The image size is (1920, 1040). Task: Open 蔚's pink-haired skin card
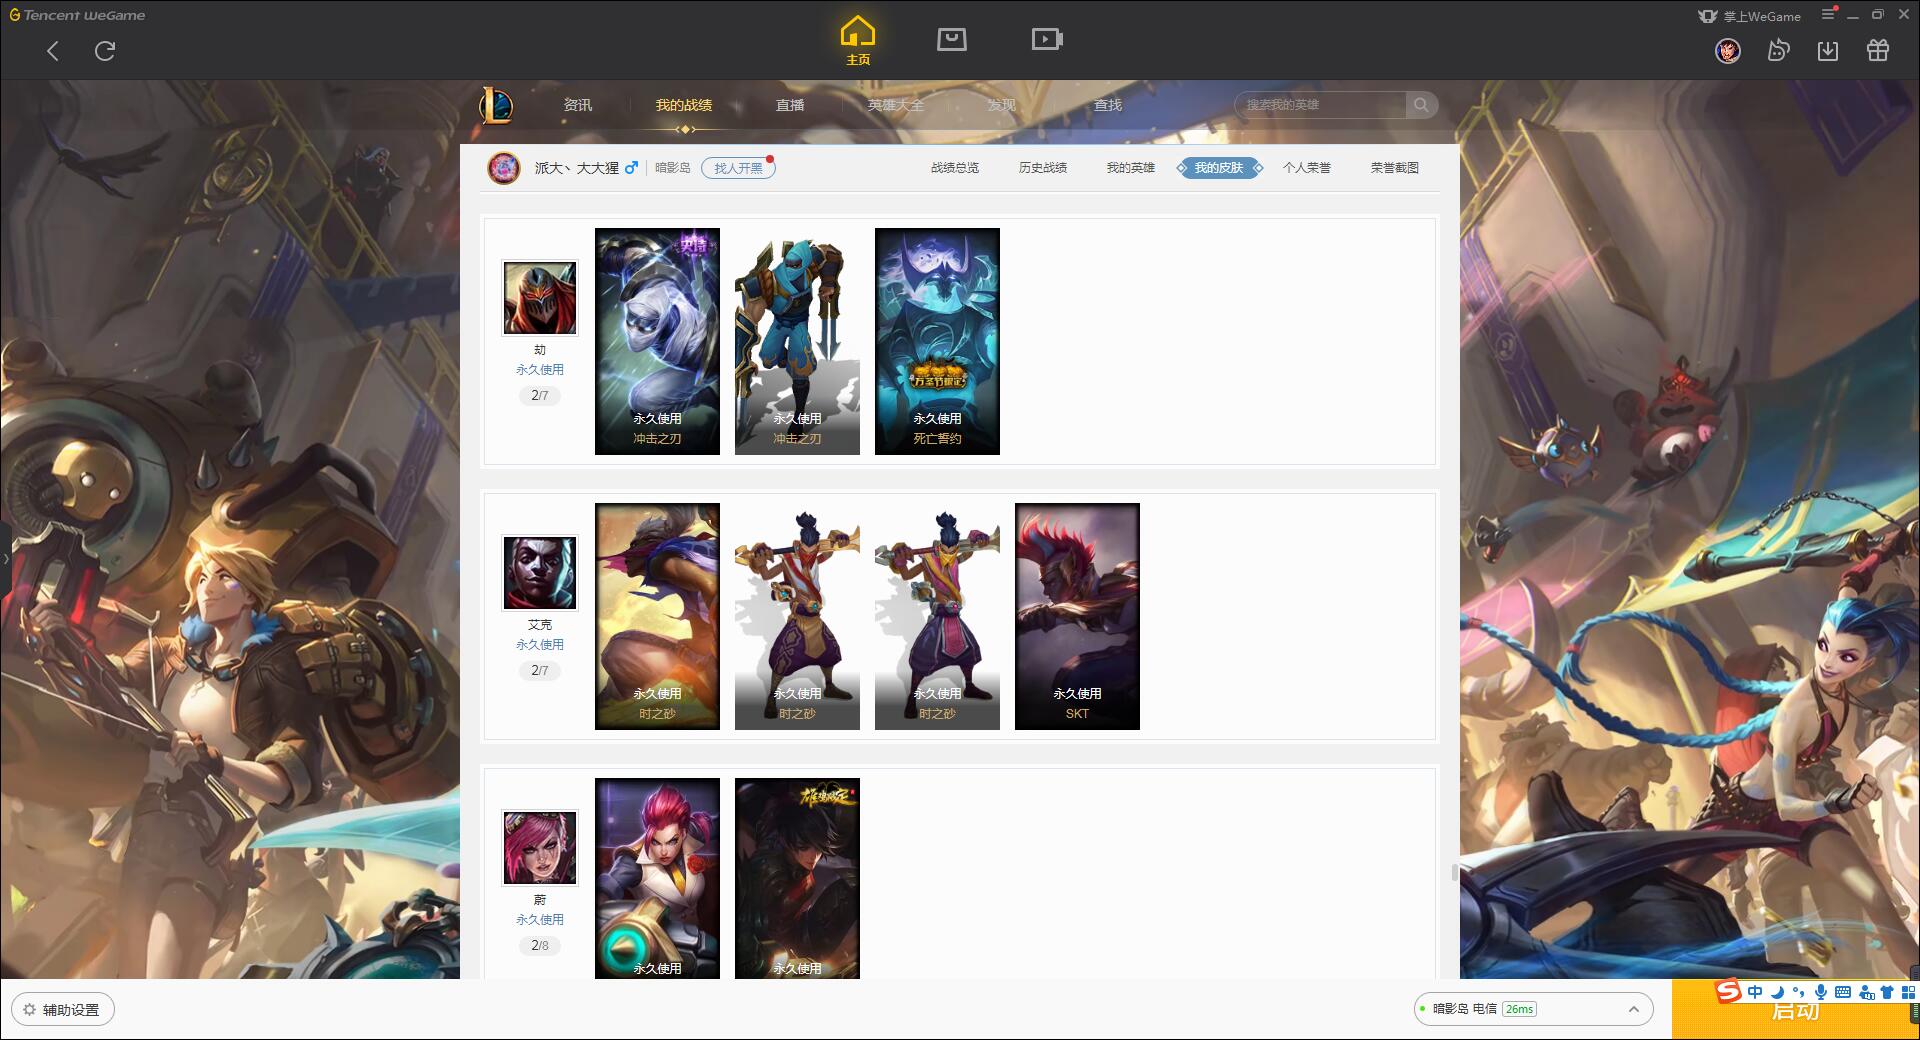point(657,878)
